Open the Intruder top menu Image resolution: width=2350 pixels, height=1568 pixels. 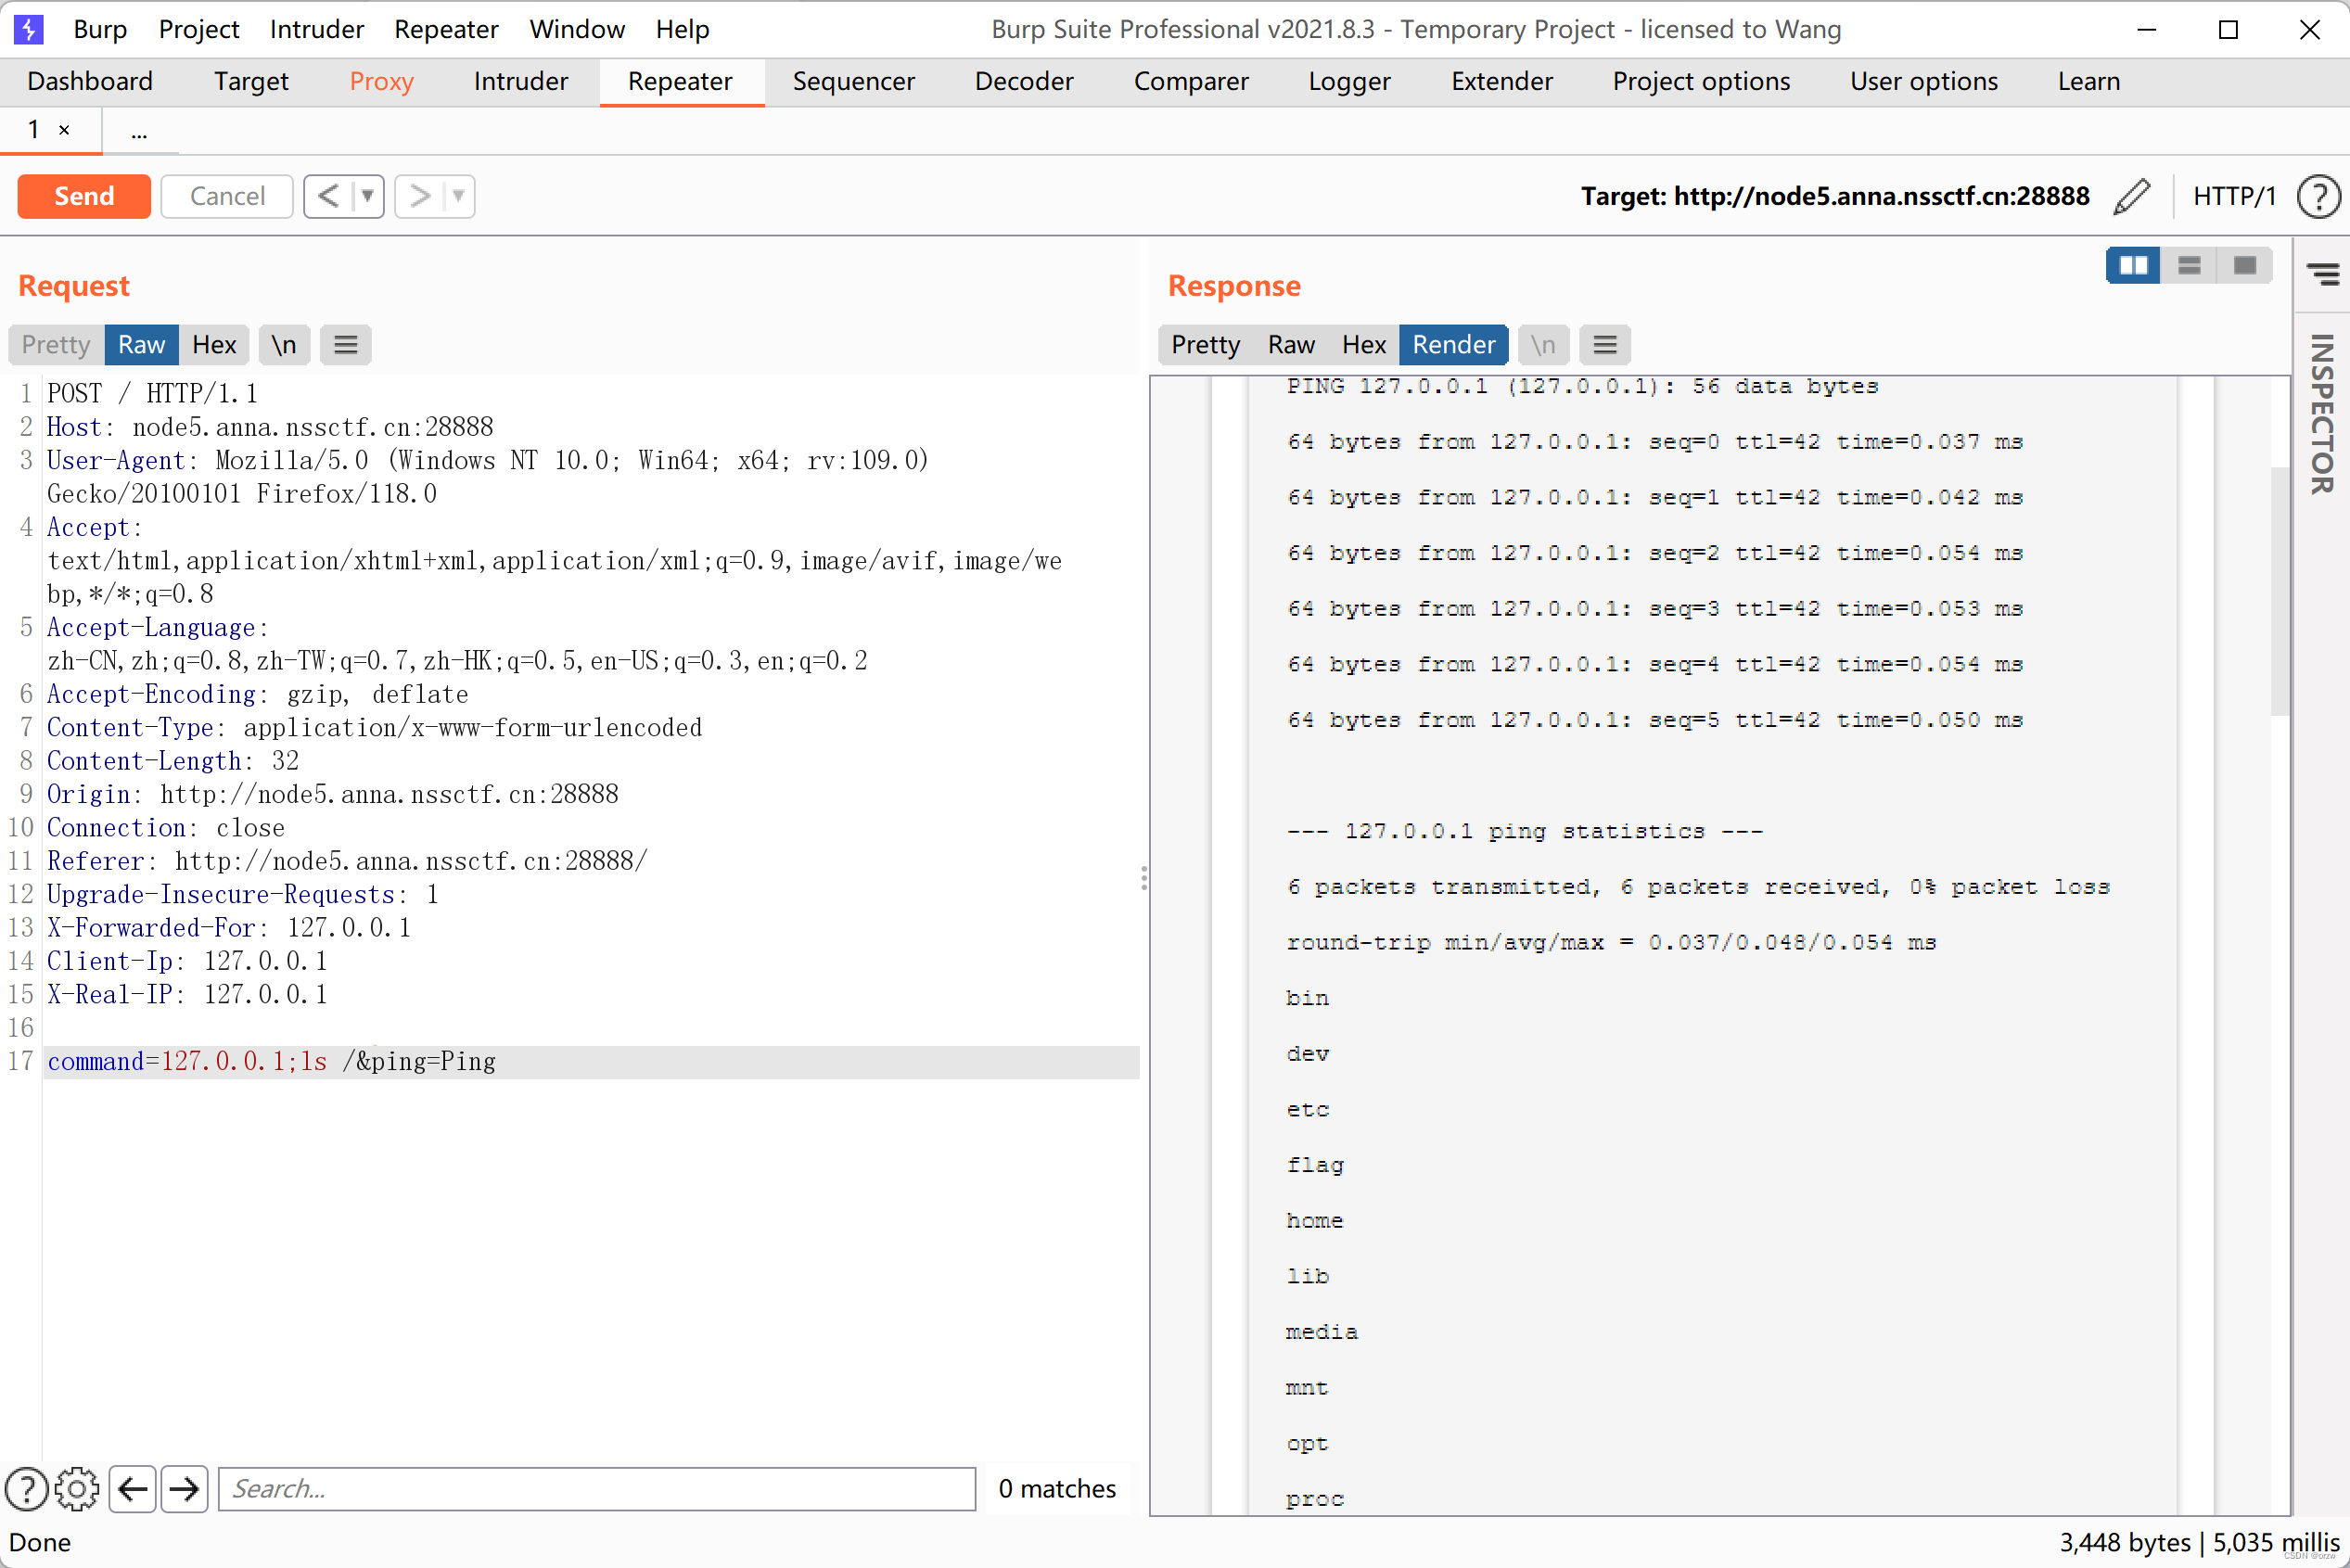coord(316,29)
